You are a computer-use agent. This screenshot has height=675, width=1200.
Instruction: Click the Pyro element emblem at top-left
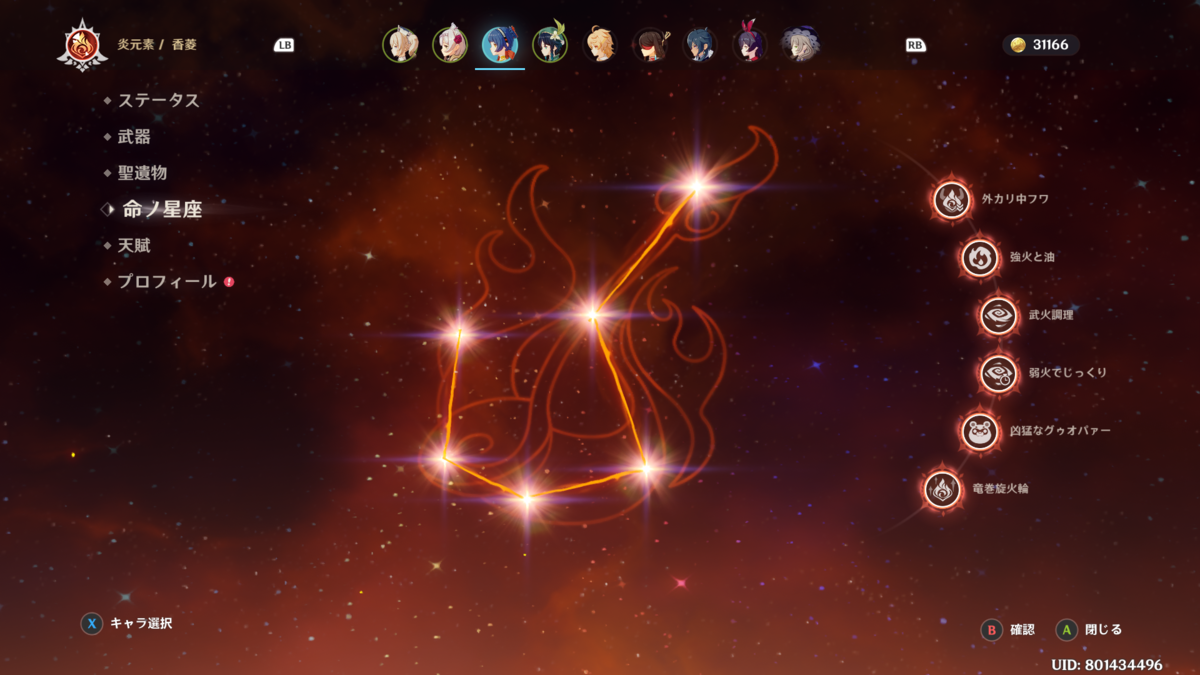coord(82,45)
